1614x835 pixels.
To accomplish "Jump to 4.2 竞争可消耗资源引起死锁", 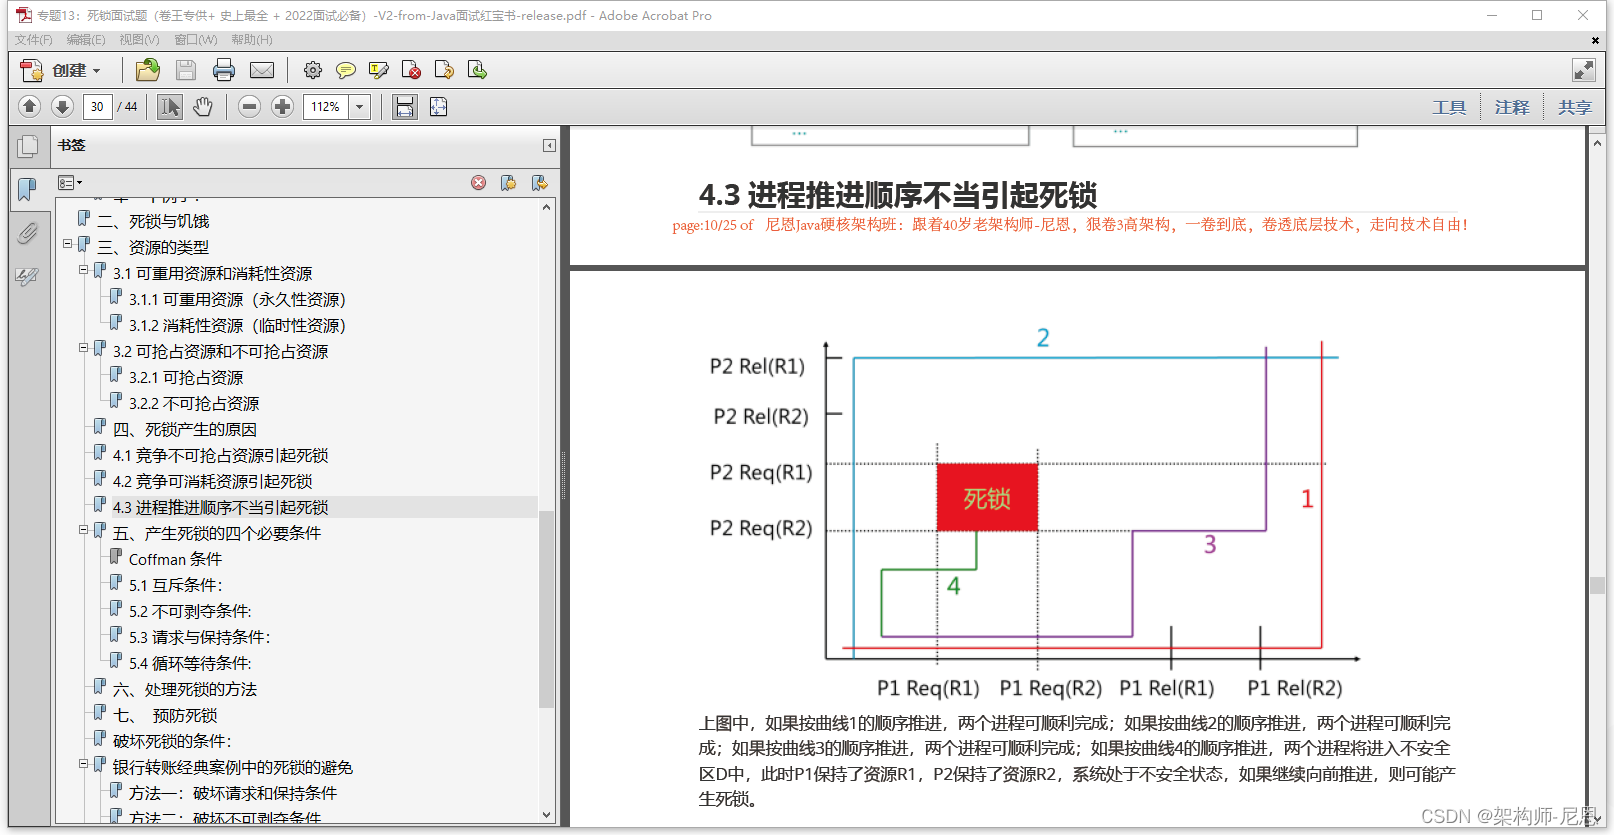I will click(x=212, y=481).
